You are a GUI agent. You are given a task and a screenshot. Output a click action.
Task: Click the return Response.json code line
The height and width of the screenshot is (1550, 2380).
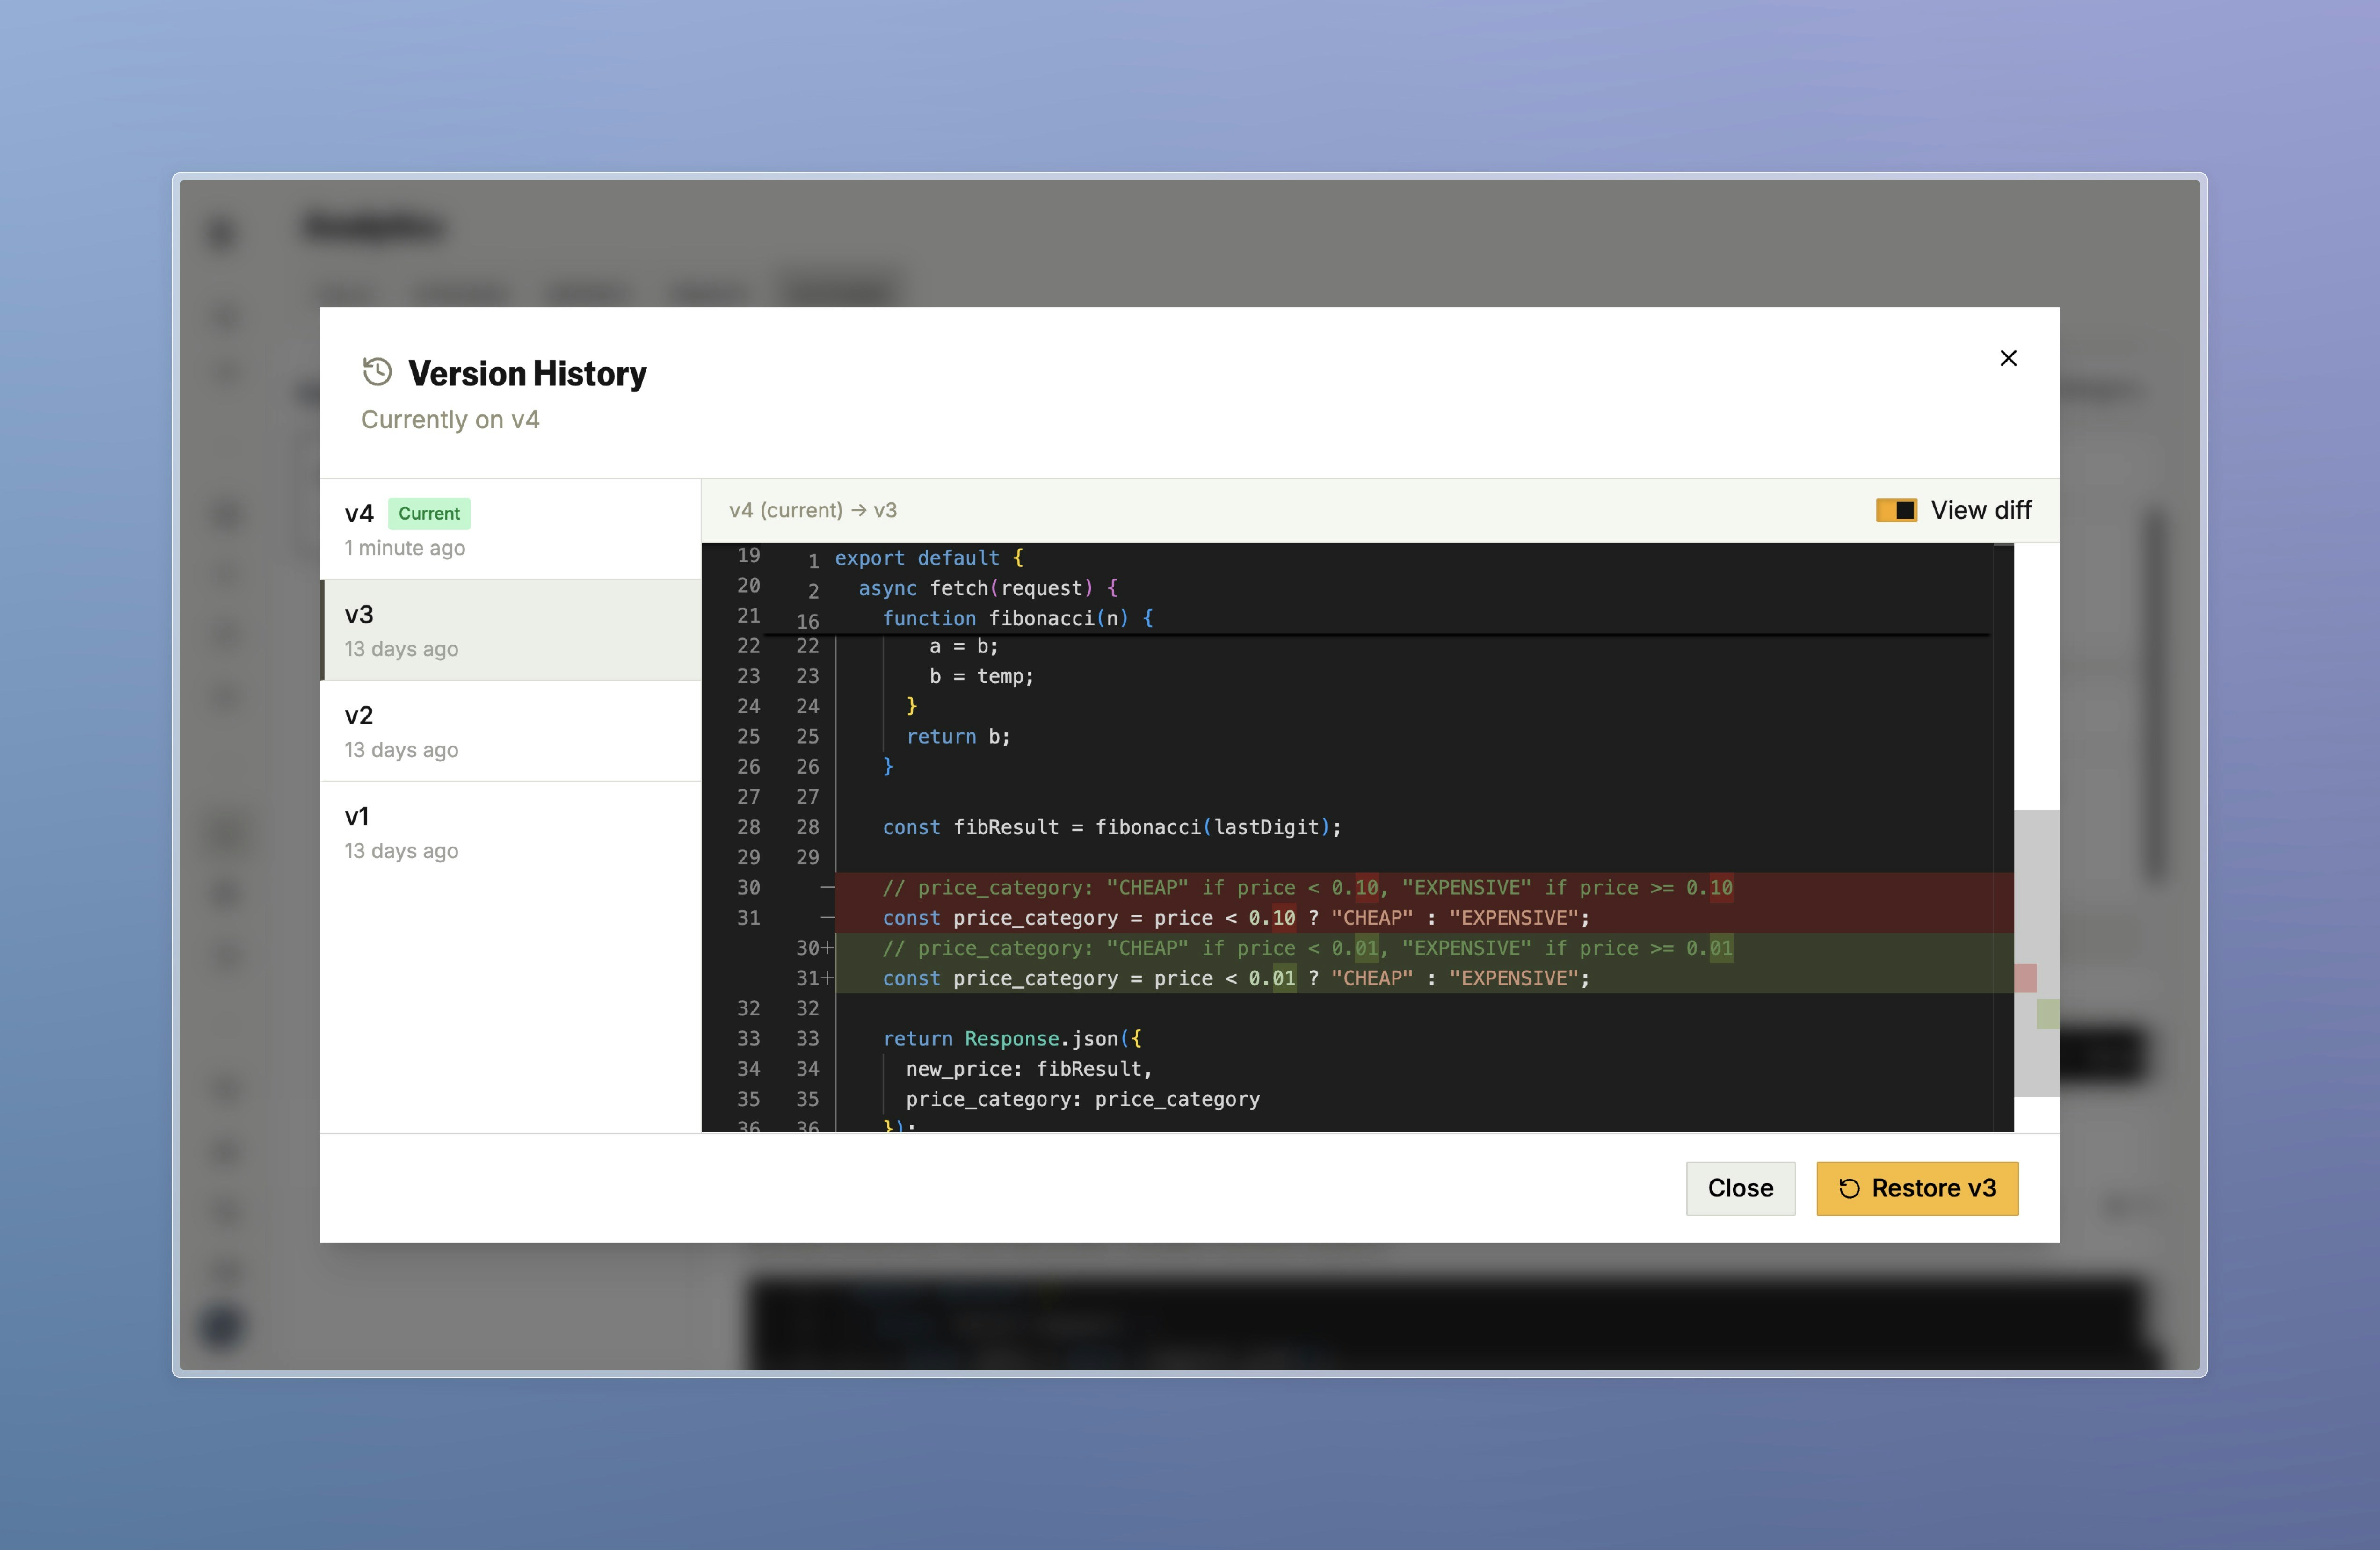tap(1011, 1038)
